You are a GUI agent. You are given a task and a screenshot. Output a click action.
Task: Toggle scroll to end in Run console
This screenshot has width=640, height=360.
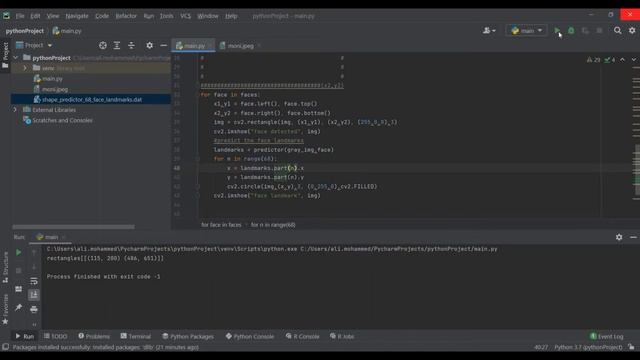point(34,295)
